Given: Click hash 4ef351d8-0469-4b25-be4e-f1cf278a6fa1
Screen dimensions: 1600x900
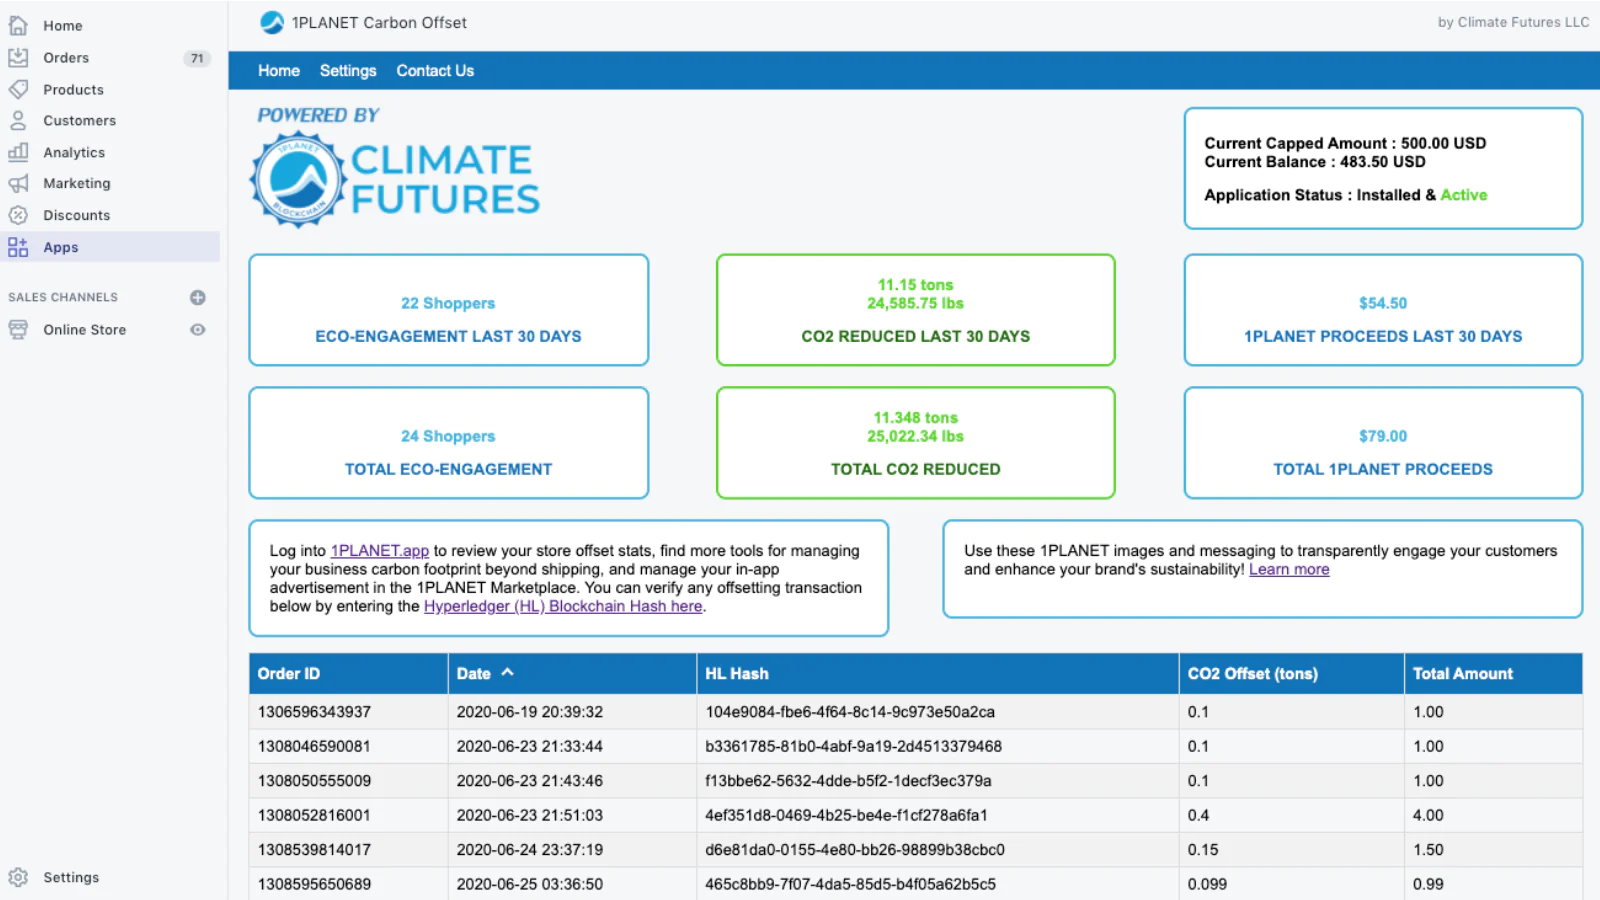Looking at the screenshot, I should (x=846, y=815).
